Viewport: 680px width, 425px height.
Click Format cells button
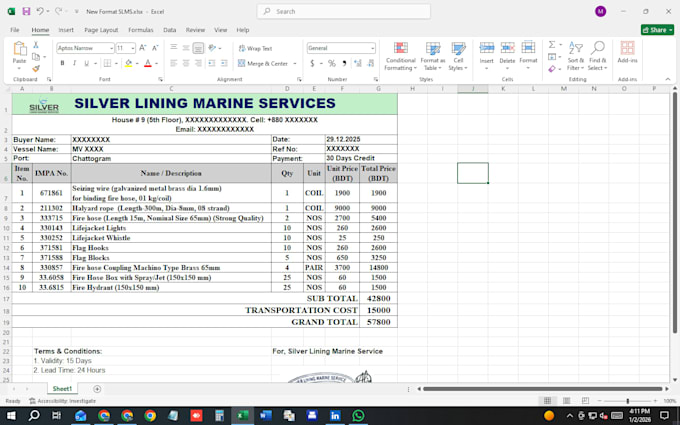click(x=528, y=55)
